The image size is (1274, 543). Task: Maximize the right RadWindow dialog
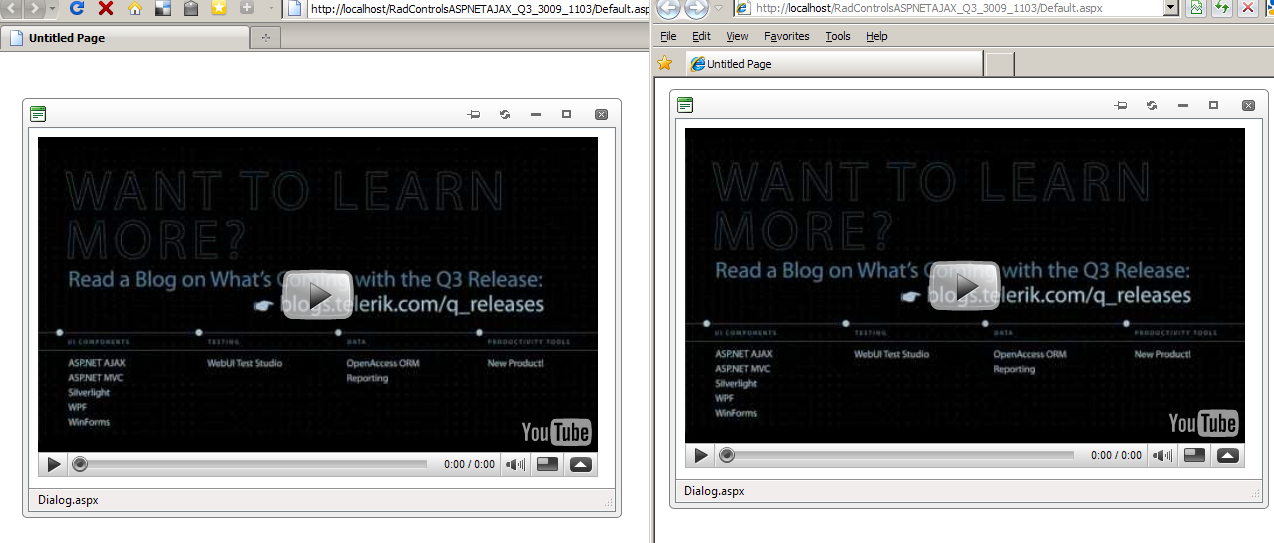(1213, 105)
